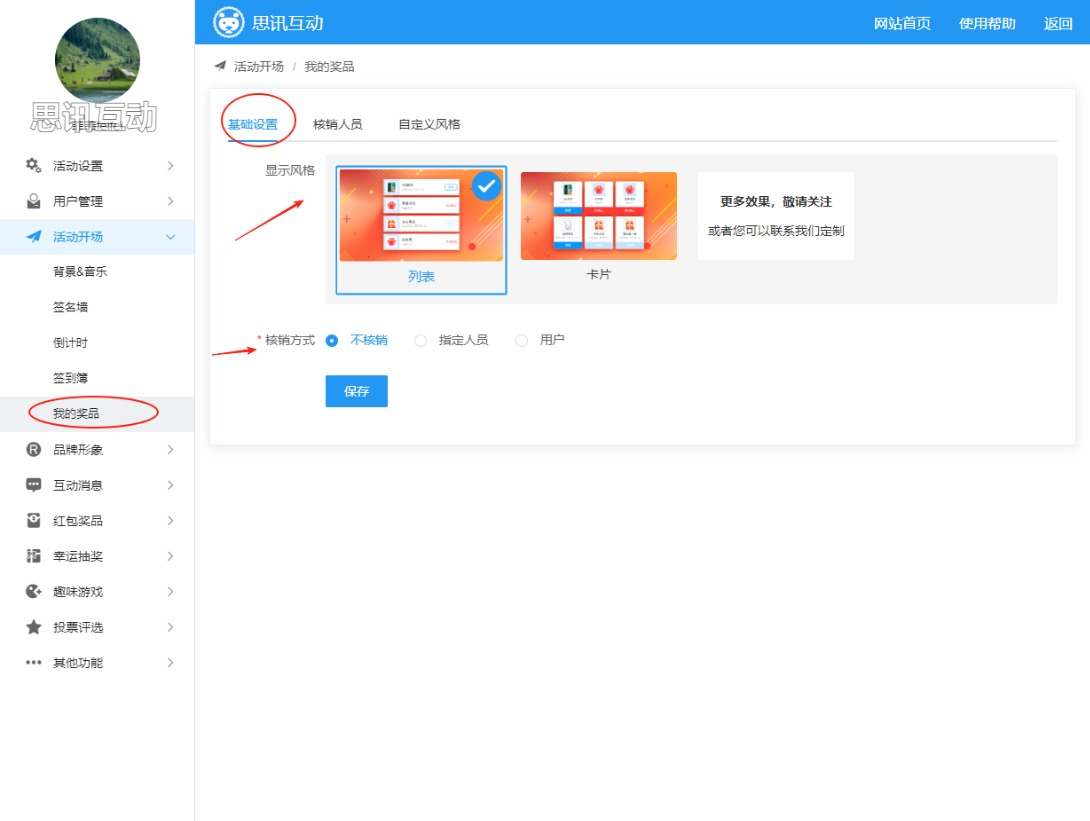Viewport: 1090px width, 821px height.
Task: Click the 核销方式 label
Action: tap(290, 340)
